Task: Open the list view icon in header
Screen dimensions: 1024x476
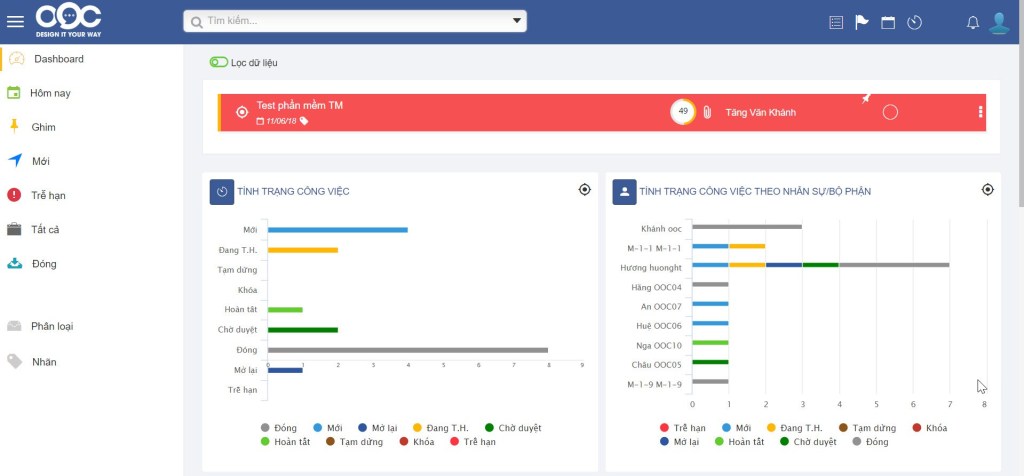Action: click(x=836, y=23)
